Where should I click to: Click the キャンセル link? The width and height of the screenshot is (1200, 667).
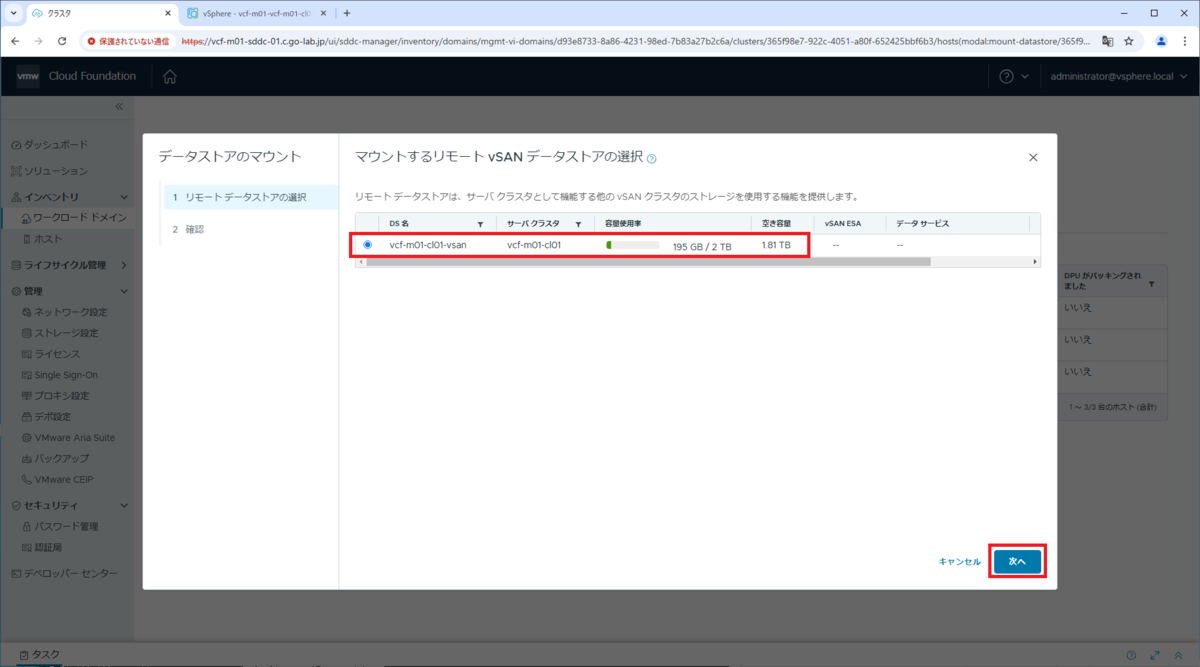click(960, 562)
